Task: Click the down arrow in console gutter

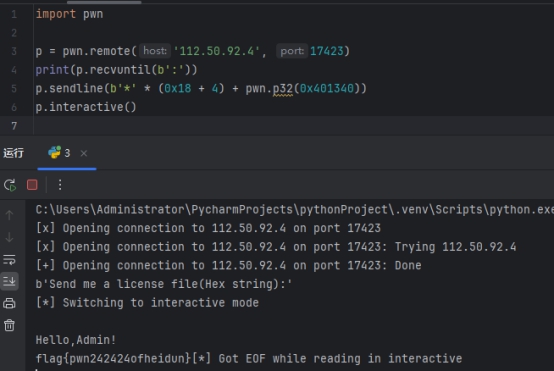Action: (10, 237)
